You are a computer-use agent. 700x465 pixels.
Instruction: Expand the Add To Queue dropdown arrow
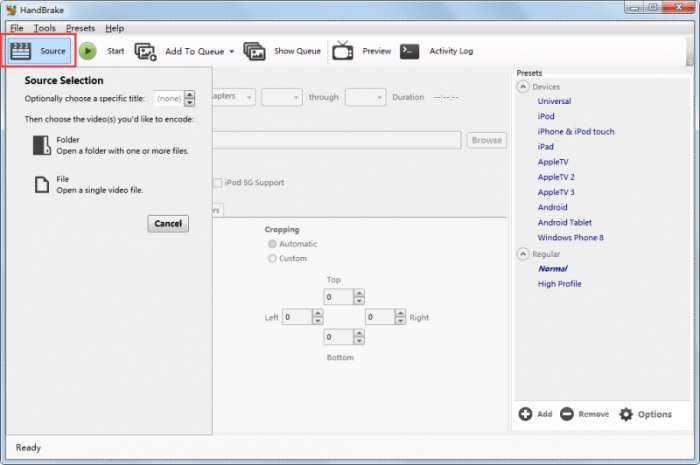click(x=232, y=51)
